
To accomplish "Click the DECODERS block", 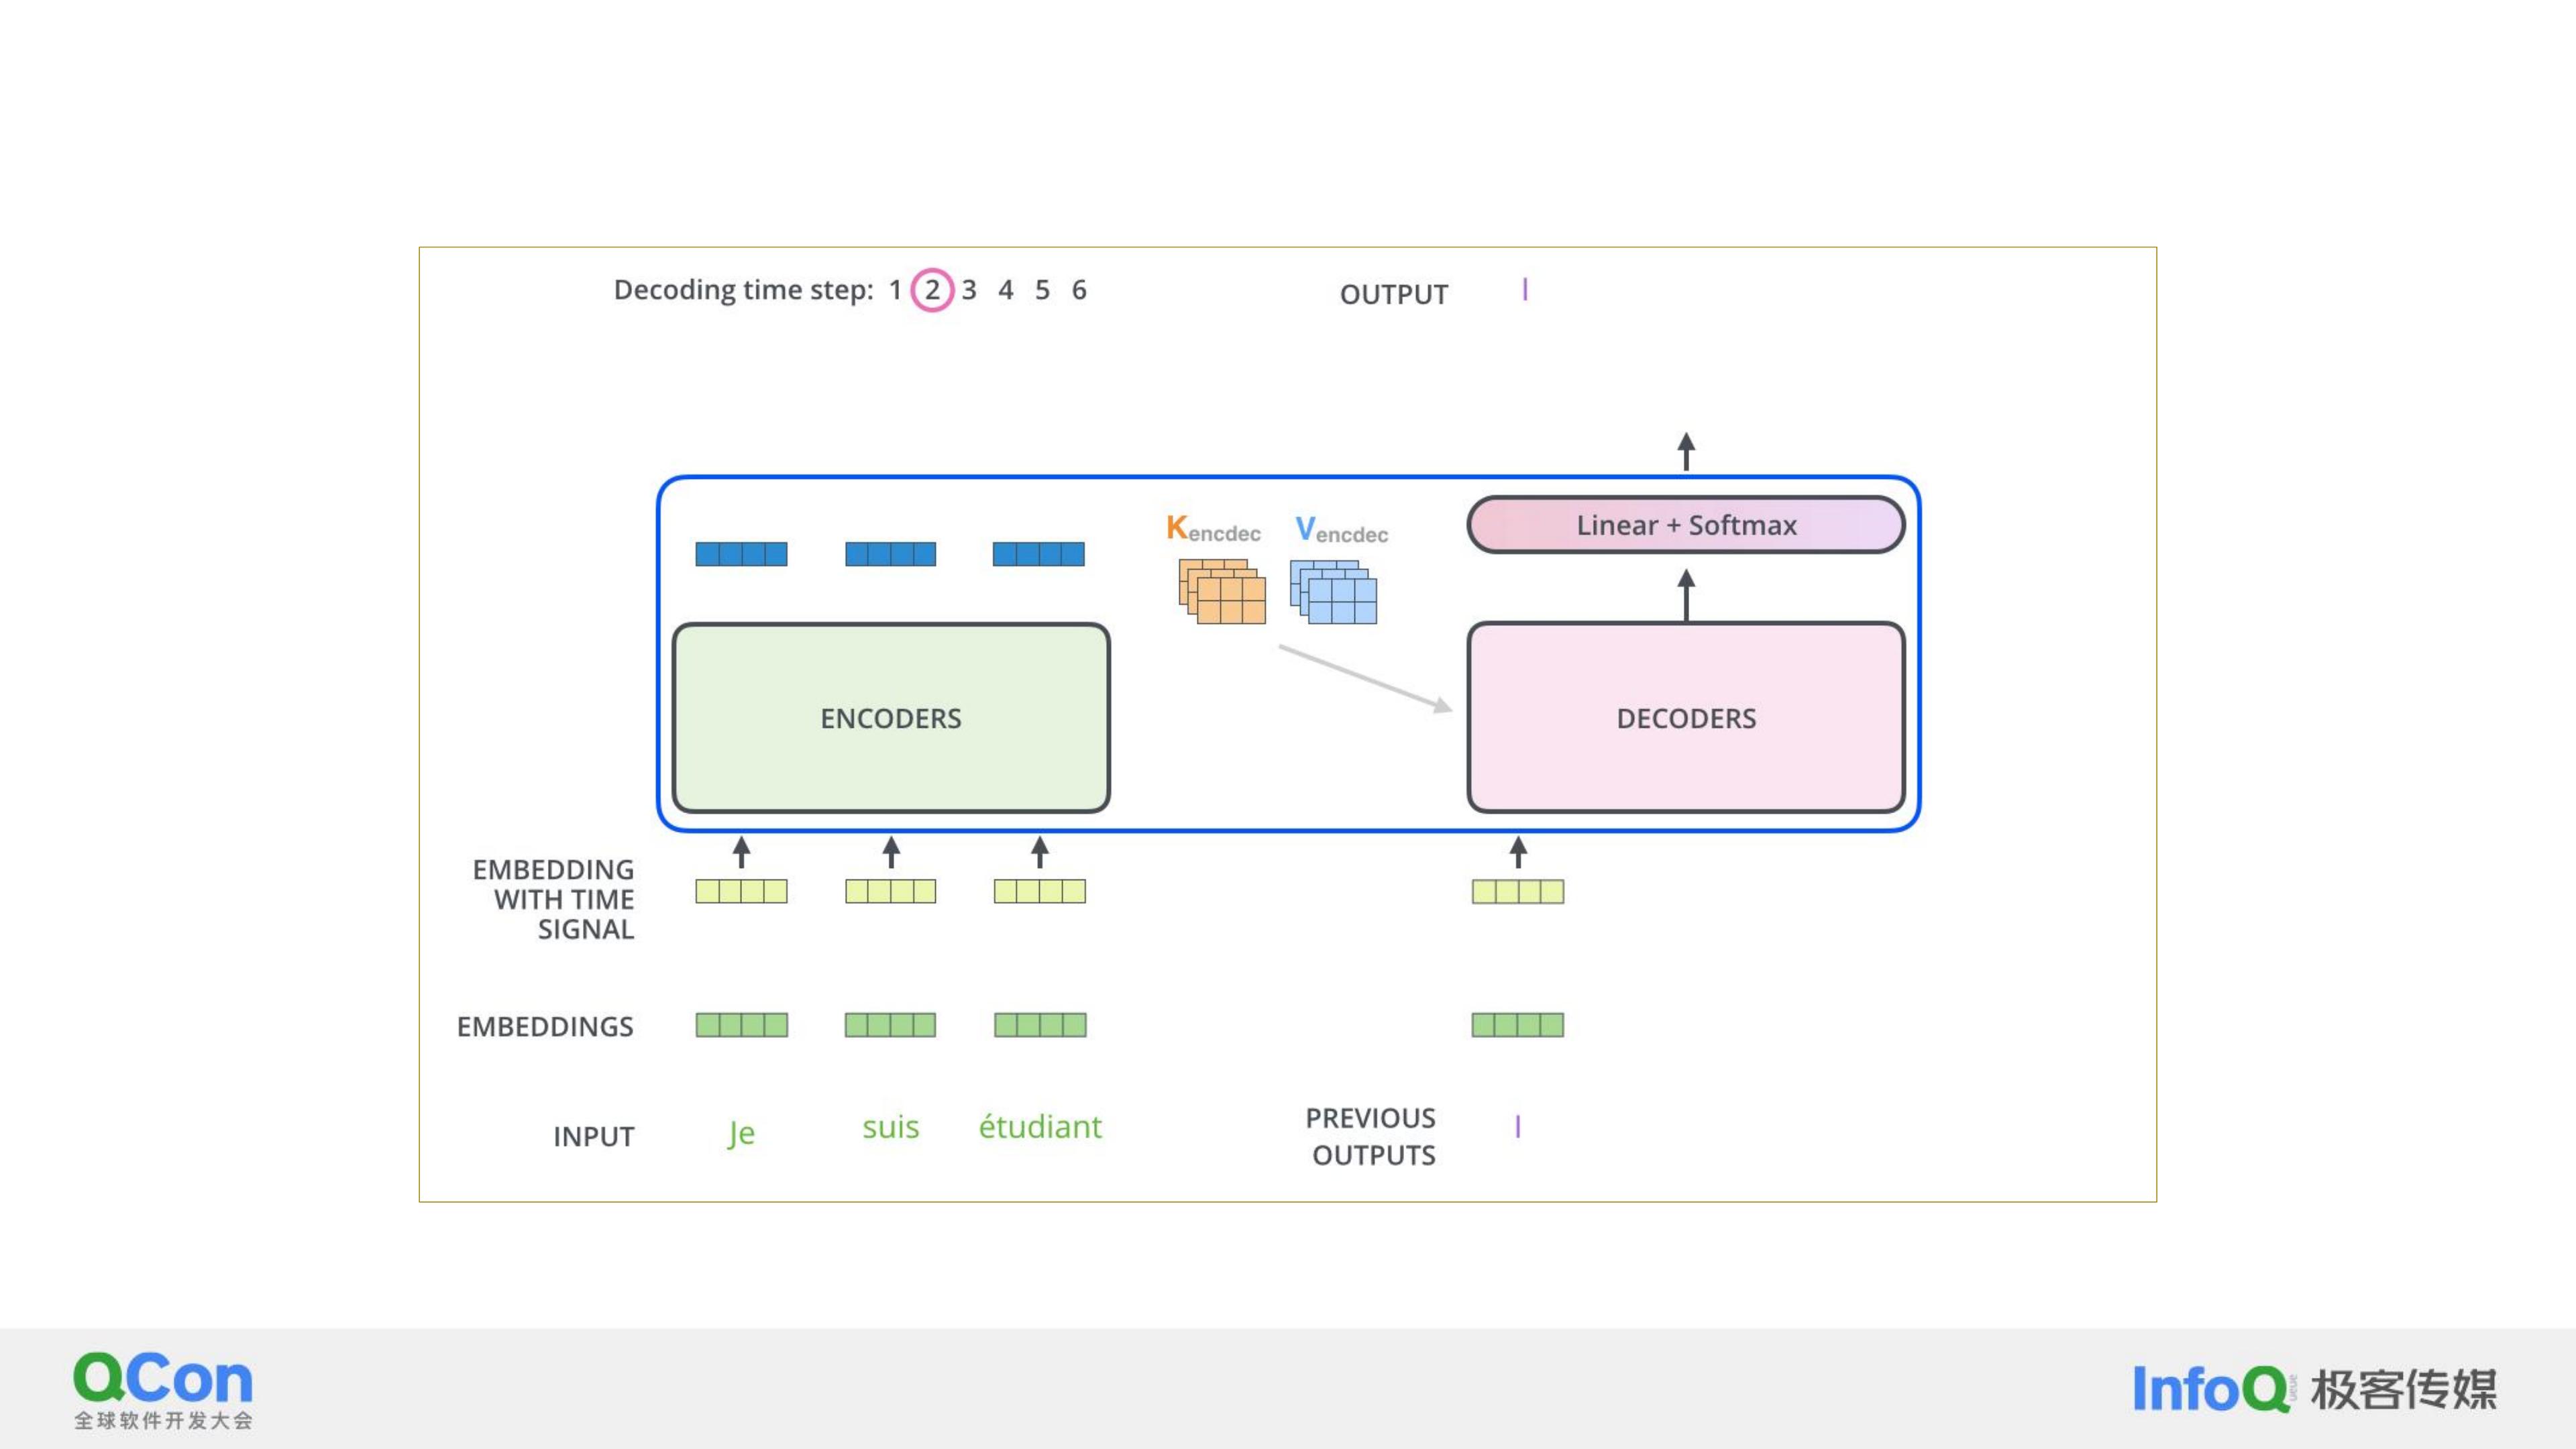I will tap(1686, 718).
